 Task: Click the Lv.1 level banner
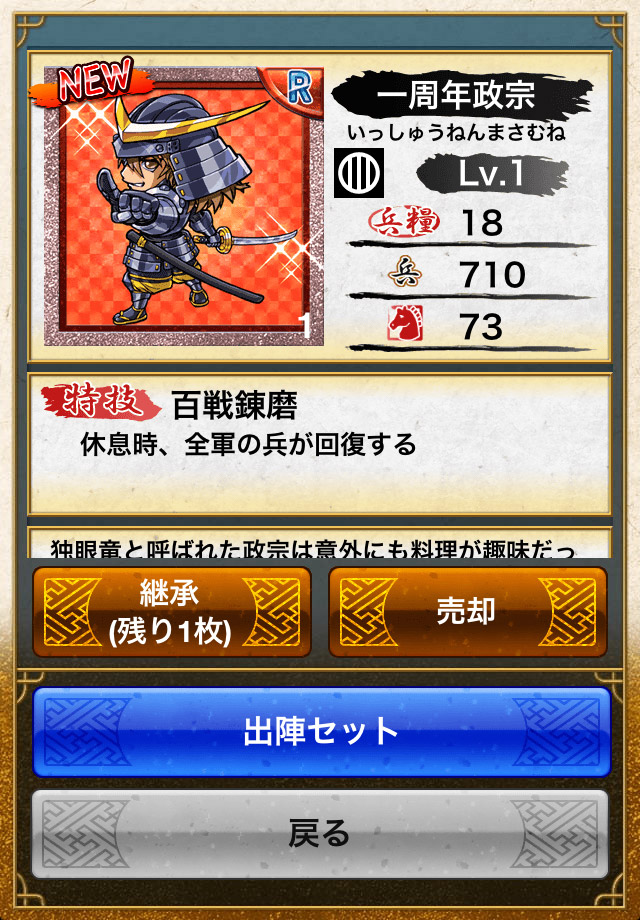[492, 174]
